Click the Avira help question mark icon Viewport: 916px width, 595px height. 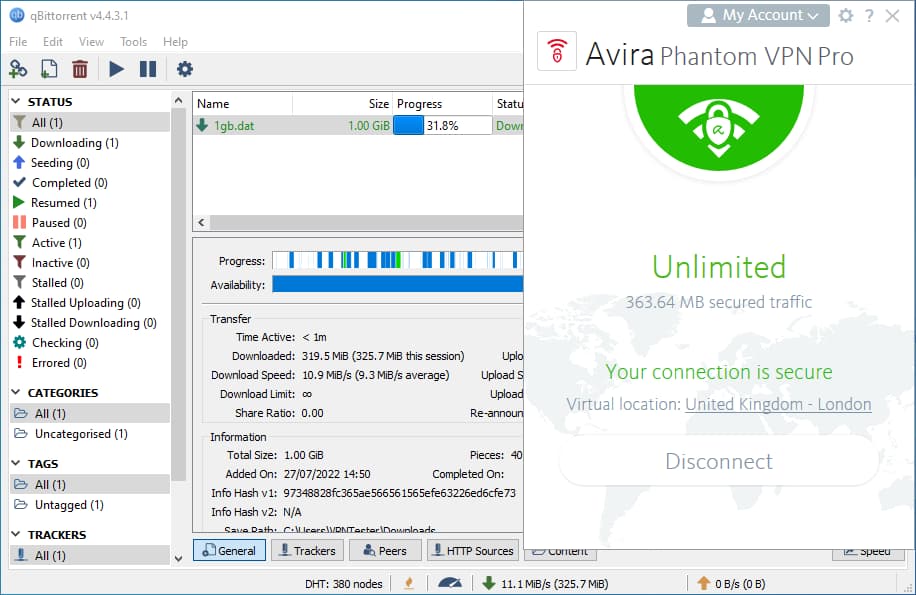(x=869, y=16)
